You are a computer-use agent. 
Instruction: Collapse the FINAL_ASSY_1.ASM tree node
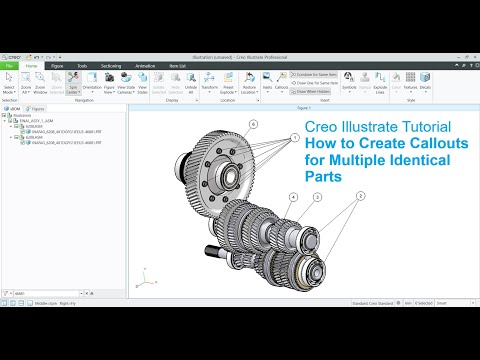click(5, 121)
